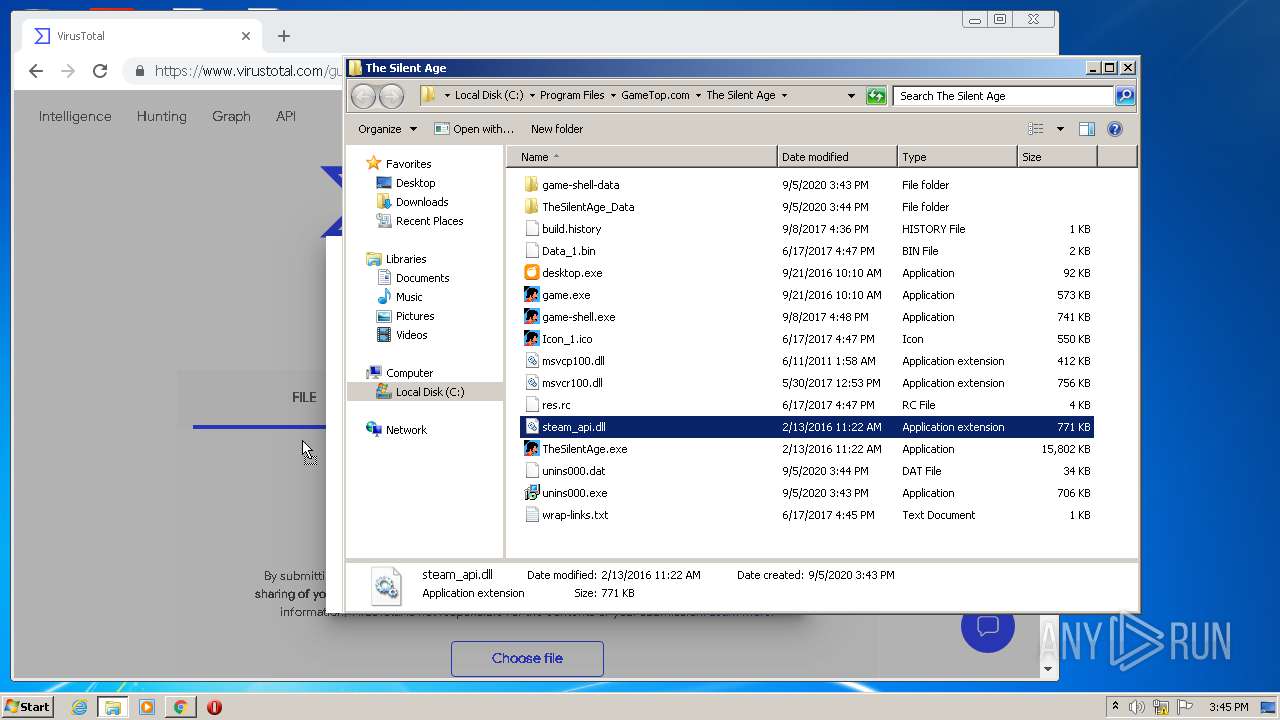Click the Explorer Forward navigation arrow
Viewport: 1280px width, 720px height.
[x=391, y=96]
